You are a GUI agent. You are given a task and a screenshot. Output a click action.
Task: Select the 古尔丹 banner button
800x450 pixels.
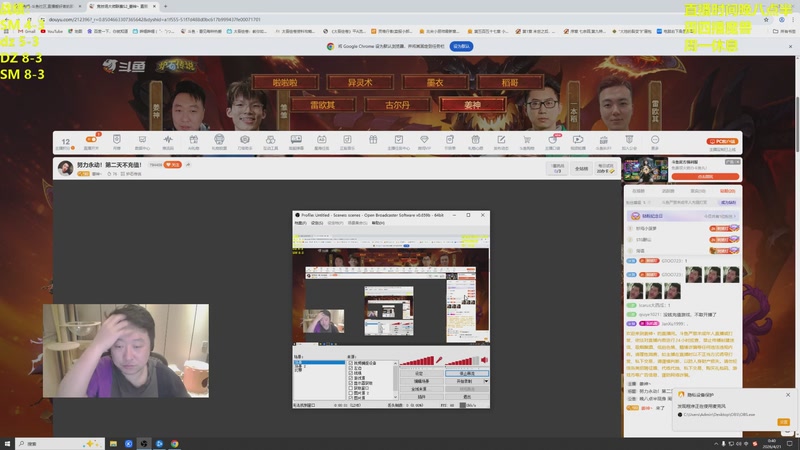[x=397, y=105]
